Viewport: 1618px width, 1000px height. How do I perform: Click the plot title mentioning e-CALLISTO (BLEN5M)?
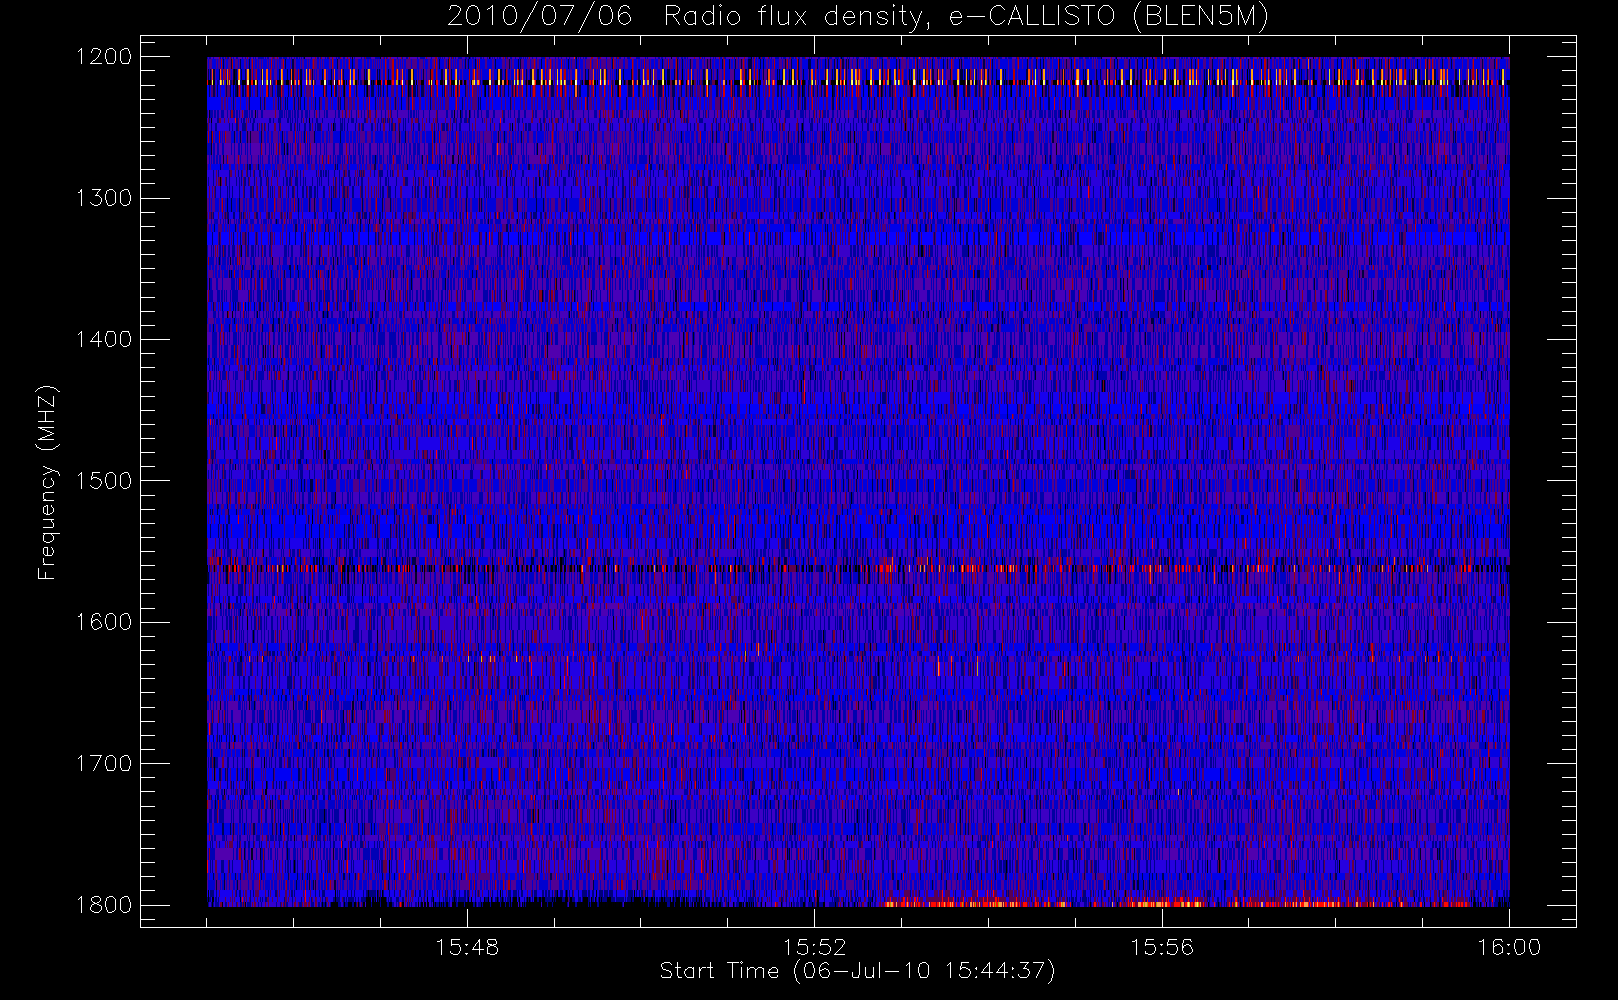[858, 17]
